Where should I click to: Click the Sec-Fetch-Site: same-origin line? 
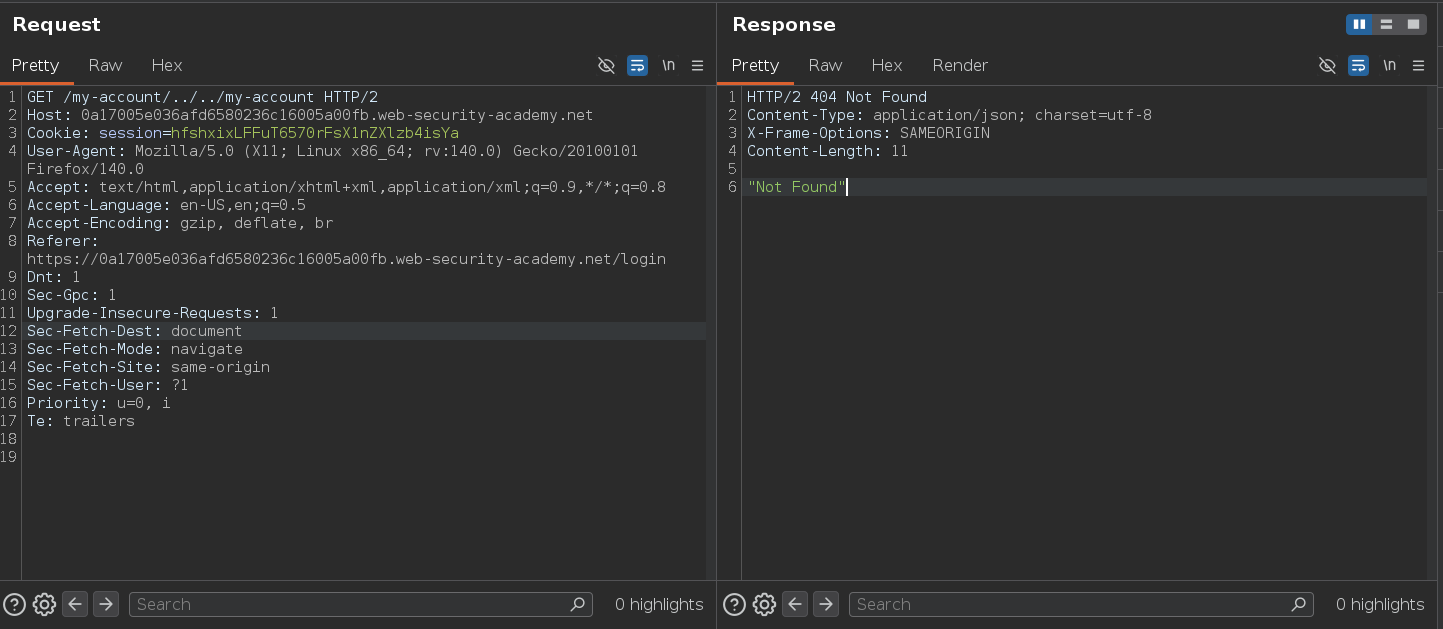148,367
